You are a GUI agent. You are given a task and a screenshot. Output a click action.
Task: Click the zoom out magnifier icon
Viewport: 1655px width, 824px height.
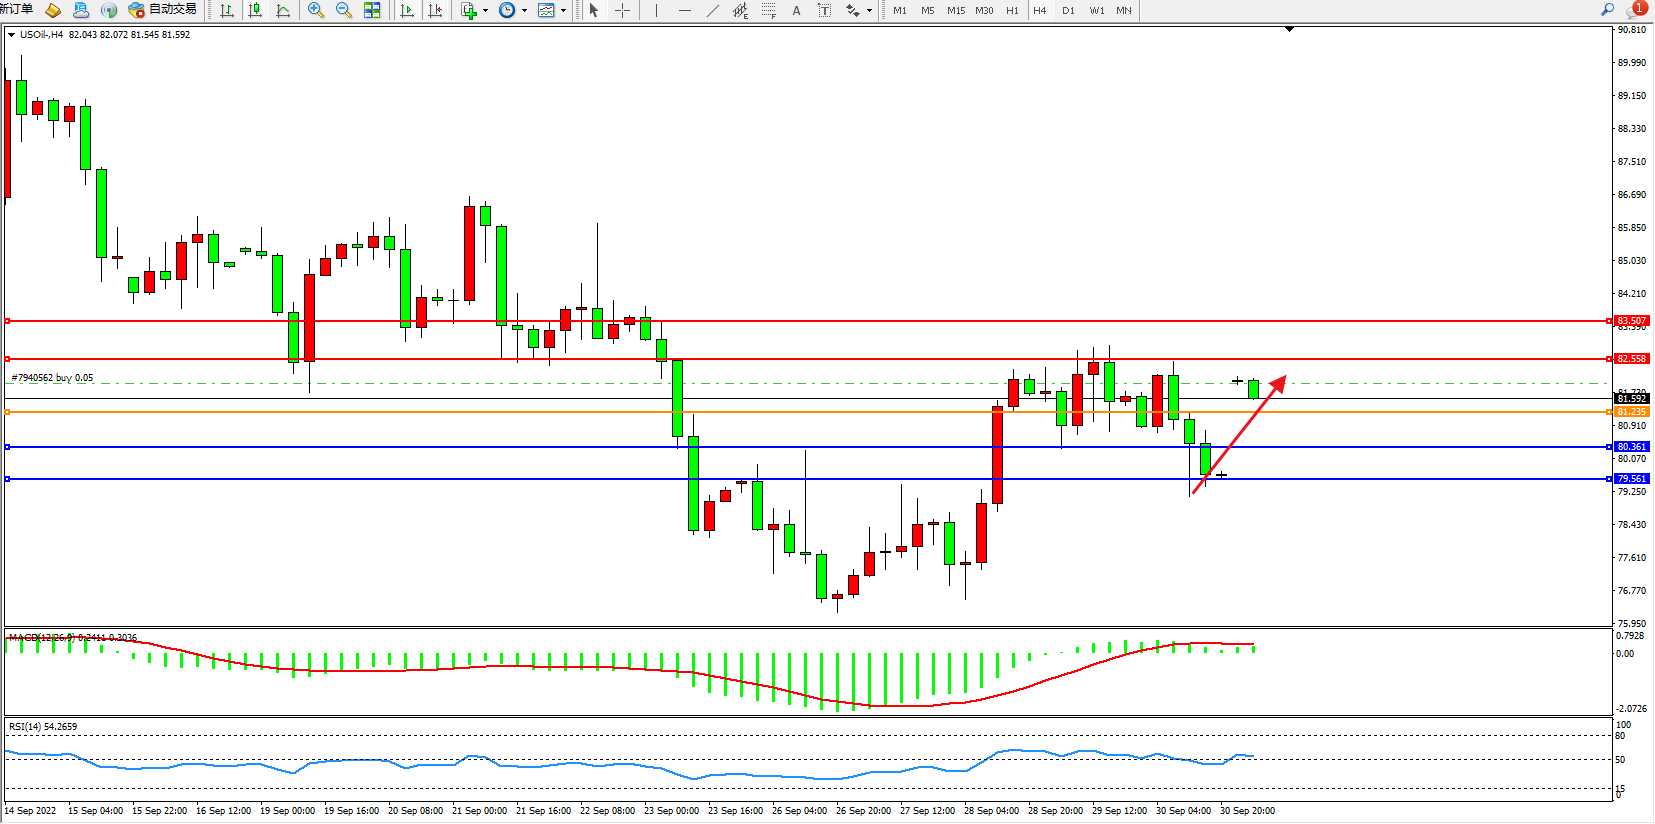344,10
